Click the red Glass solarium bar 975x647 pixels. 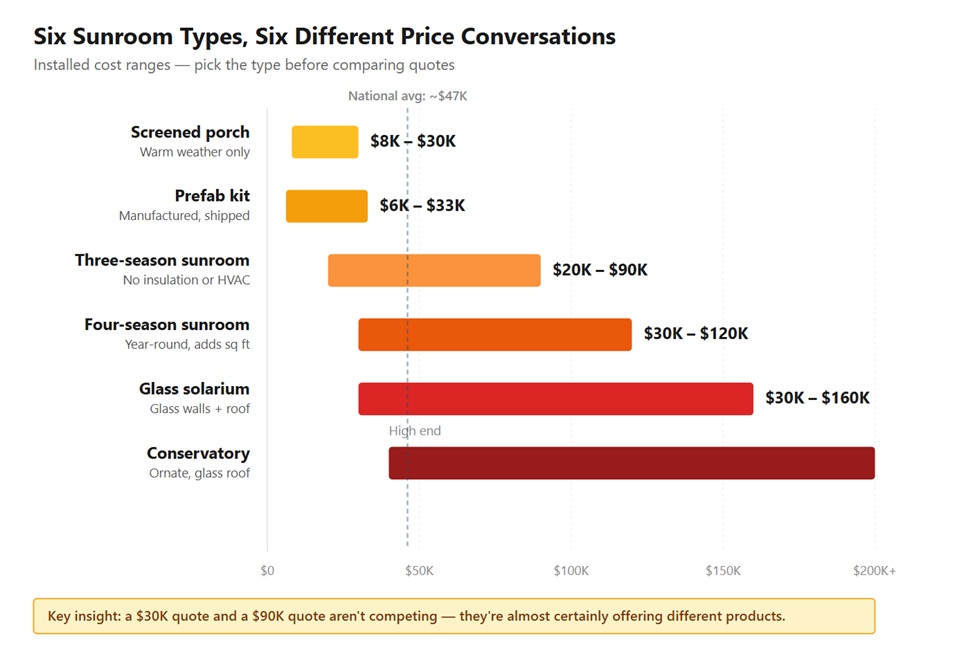click(555, 398)
